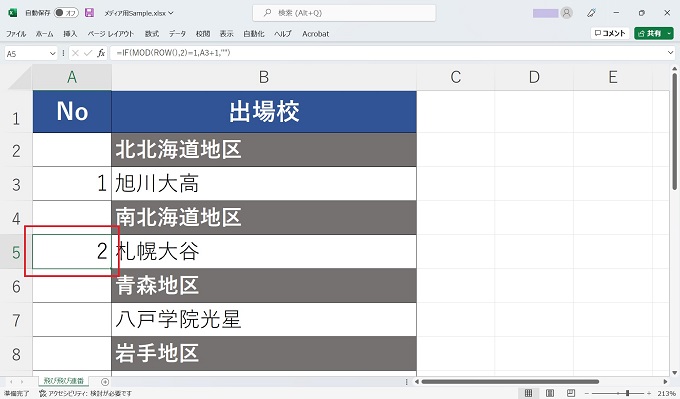Image resolution: width=680 pixels, height=399 pixels.
Task: Click the next sheet navigation arrow
Action: point(22,382)
